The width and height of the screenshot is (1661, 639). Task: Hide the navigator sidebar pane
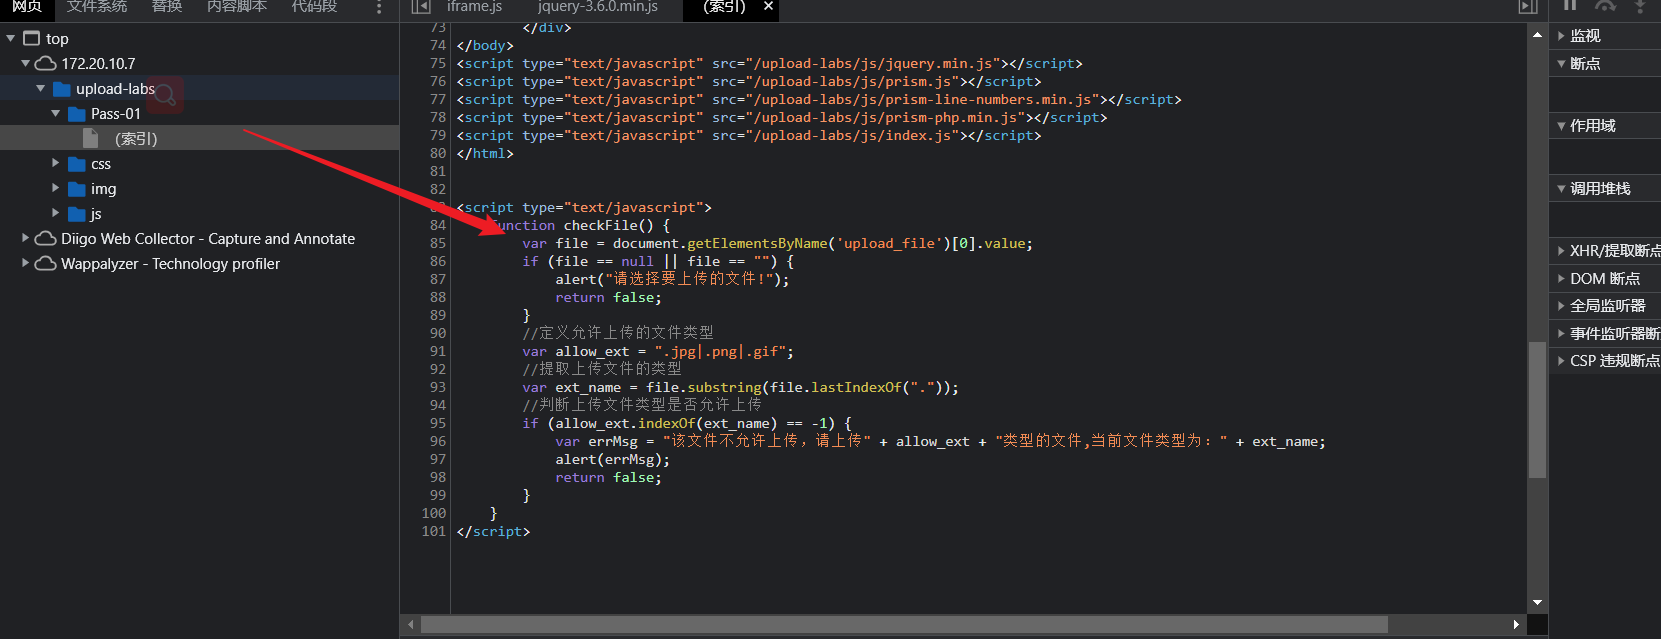421,7
